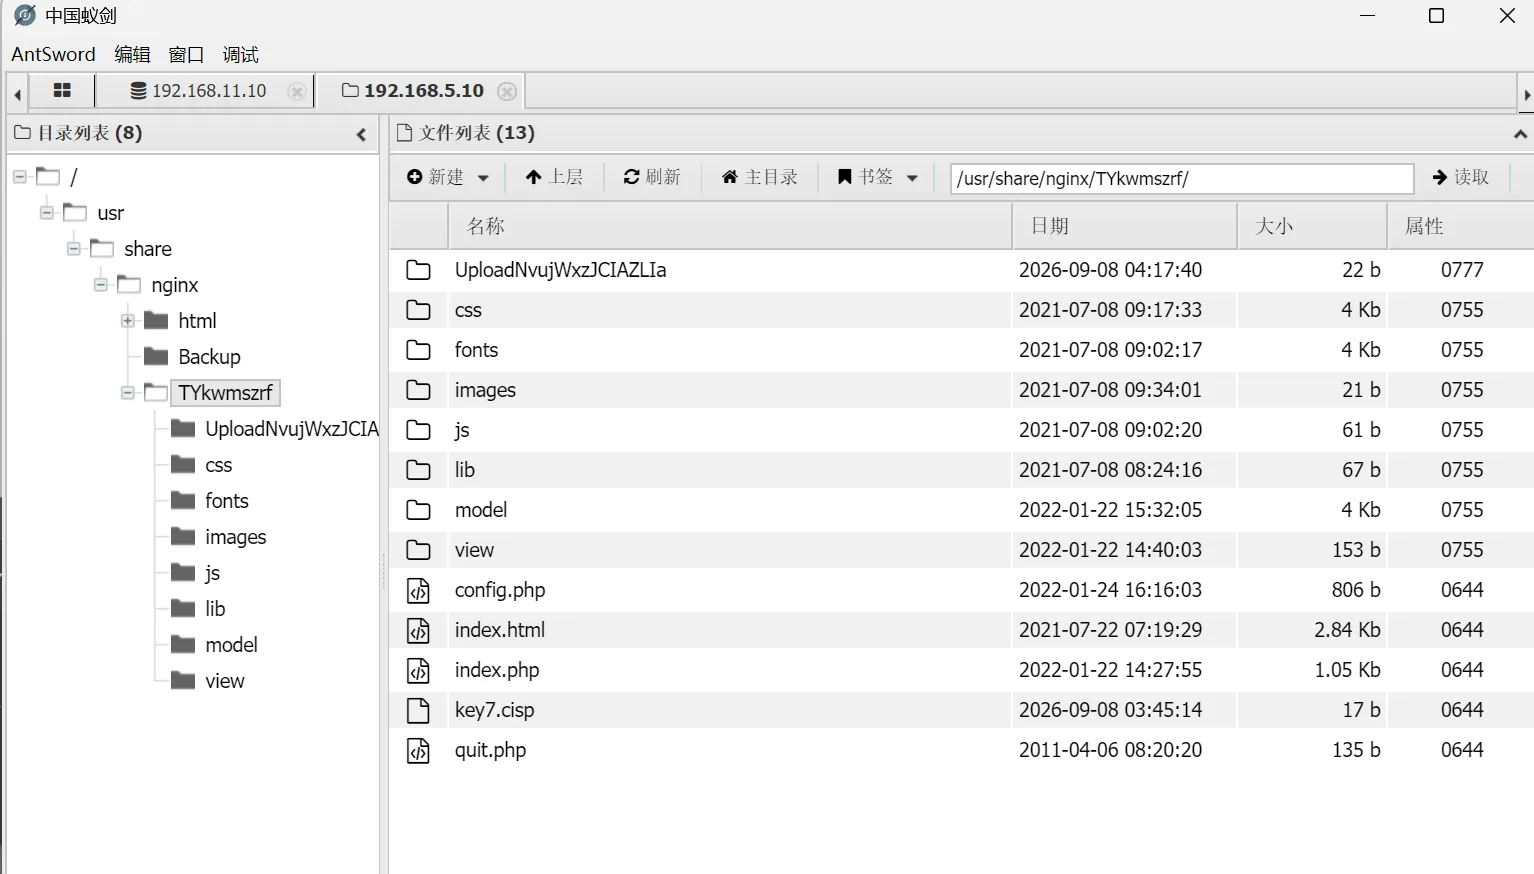
Task: Collapse the TYkwmszrf tree node
Action: point(127,393)
